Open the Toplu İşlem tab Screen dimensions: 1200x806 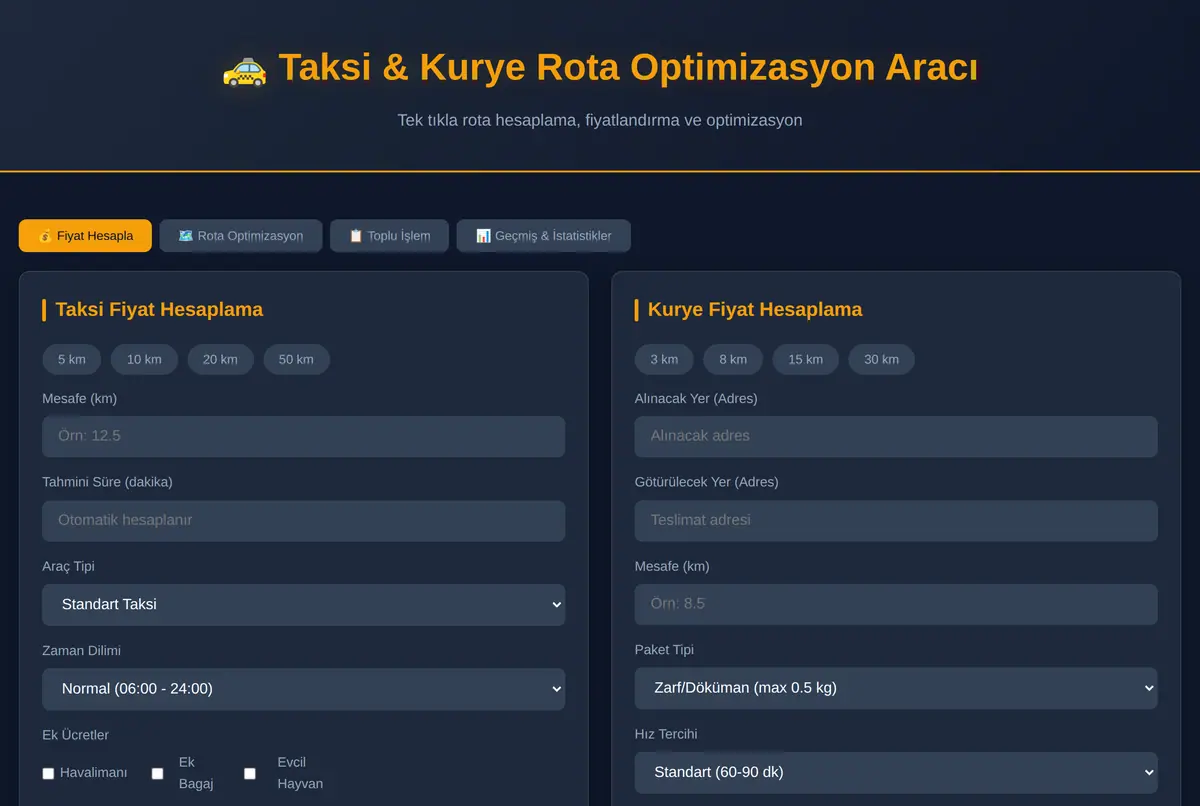click(x=390, y=236)
